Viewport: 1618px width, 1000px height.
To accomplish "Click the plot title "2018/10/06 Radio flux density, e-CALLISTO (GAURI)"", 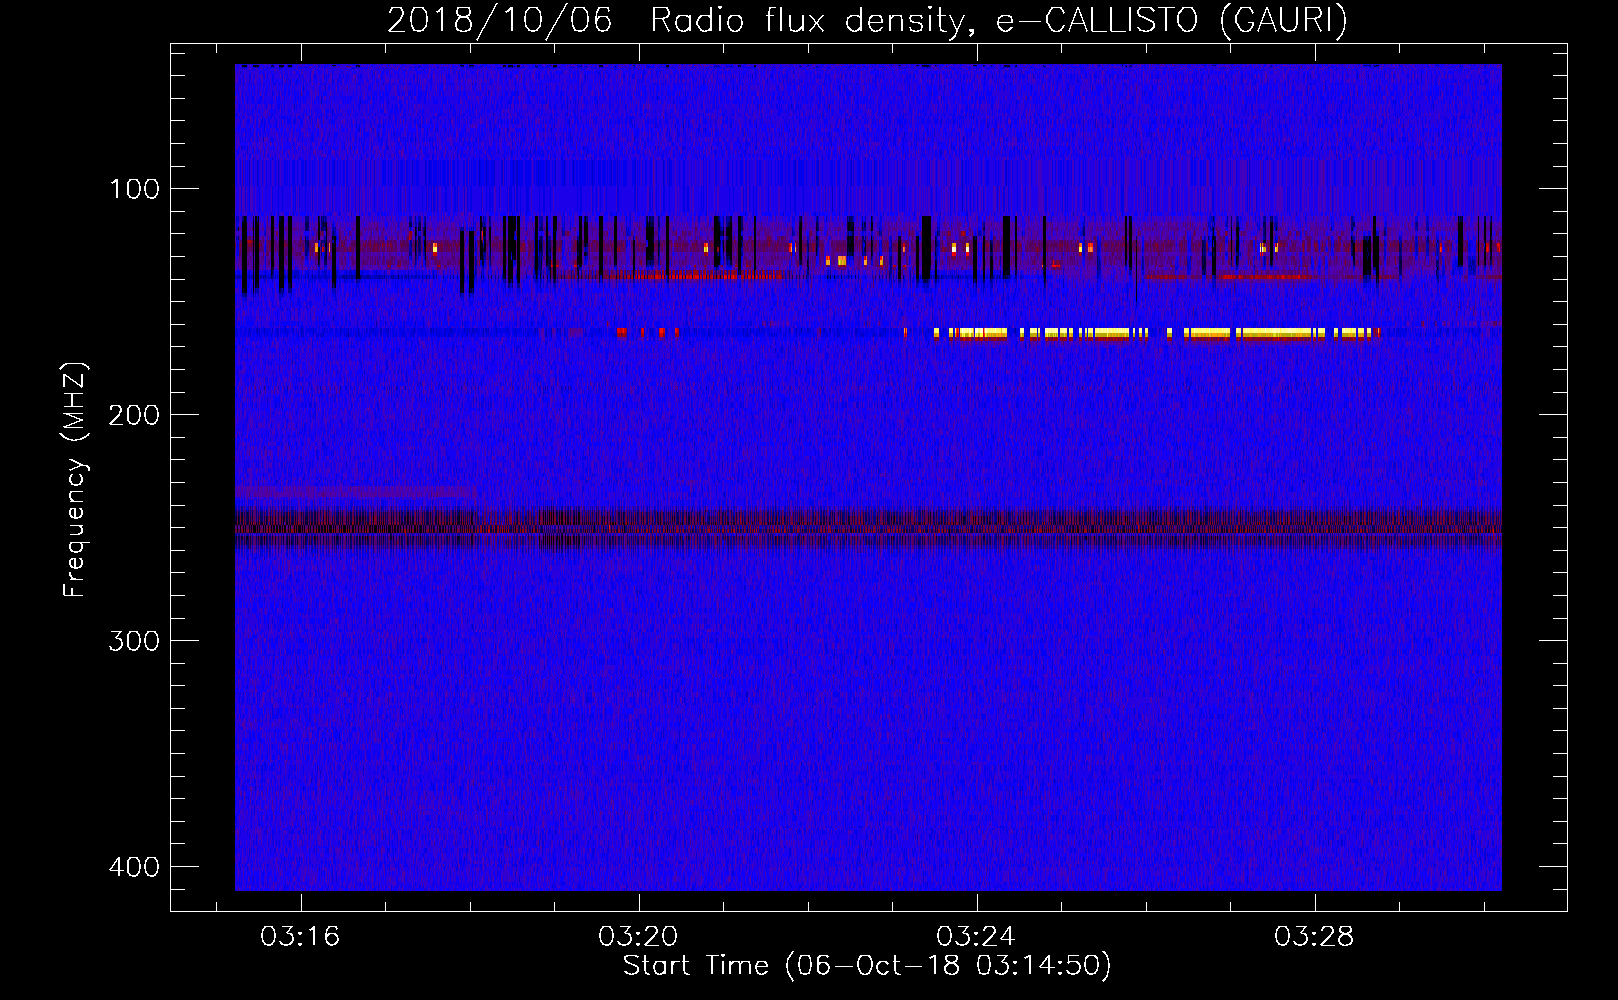I will click(867, 20).
